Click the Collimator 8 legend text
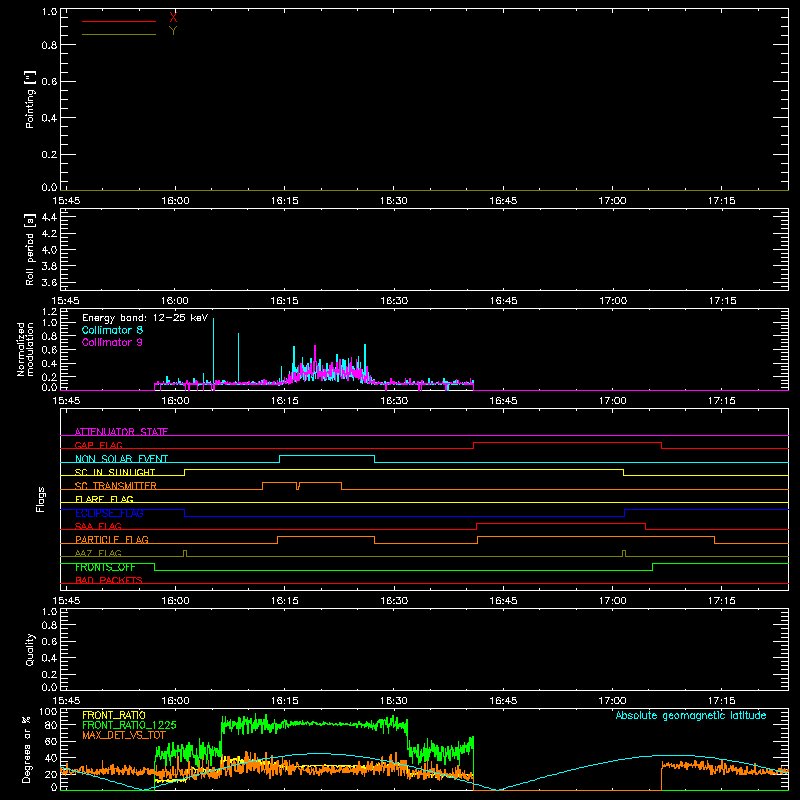 pyautogui.click(x=112, y=330)
